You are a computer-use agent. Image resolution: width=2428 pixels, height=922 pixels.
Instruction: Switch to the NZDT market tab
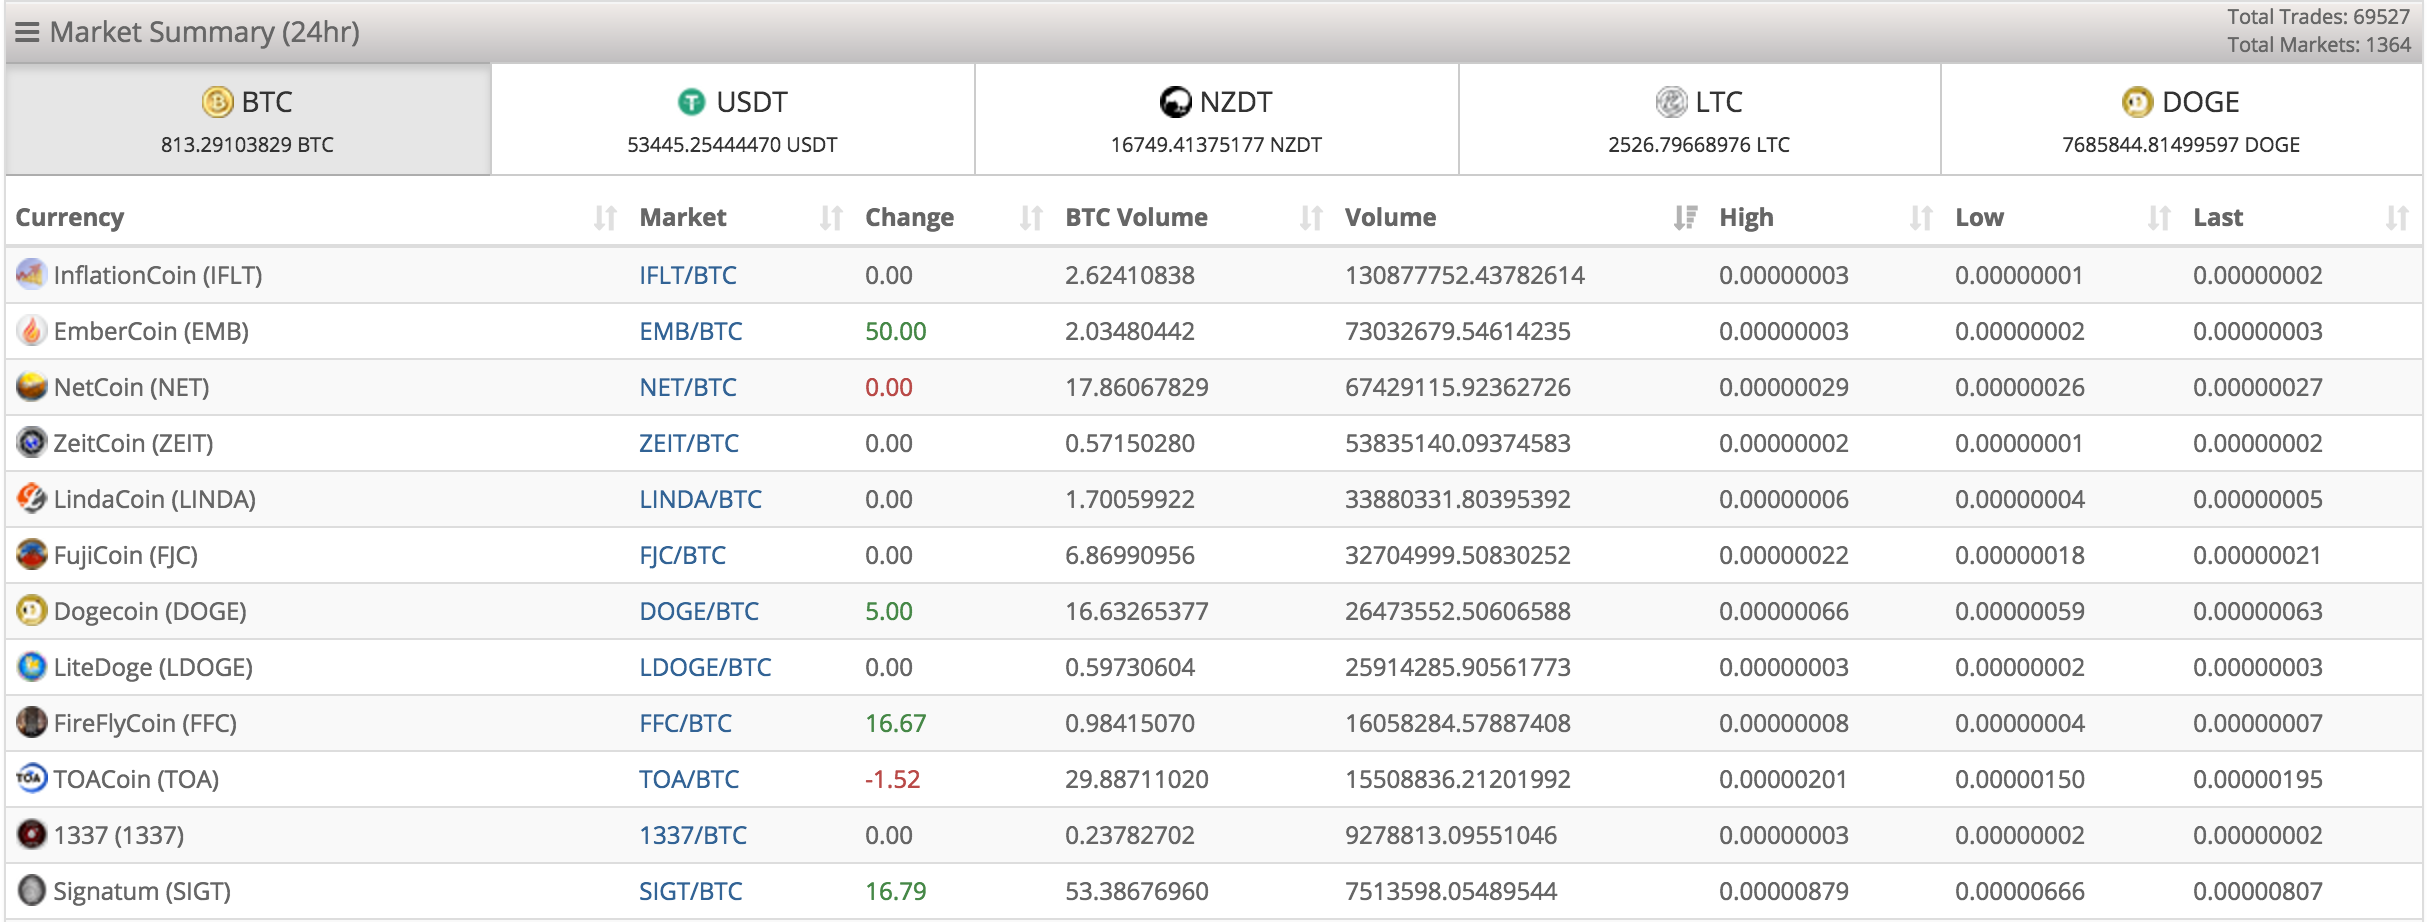coord(1217,119)
